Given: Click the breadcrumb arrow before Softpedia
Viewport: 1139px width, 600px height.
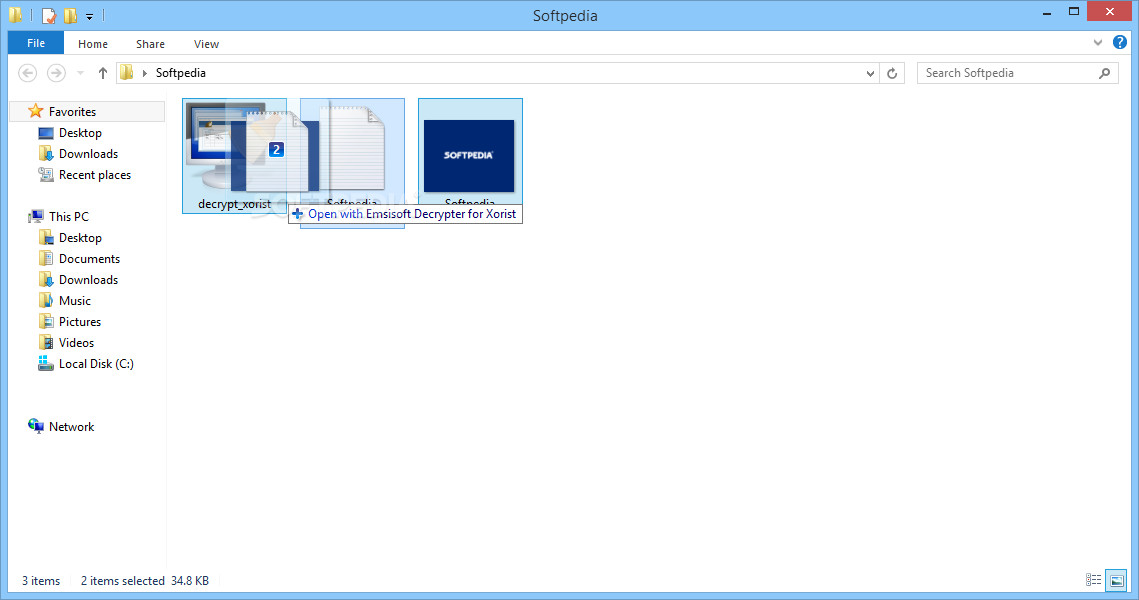Looking at the screenshot, I should (x=145, y=73).
